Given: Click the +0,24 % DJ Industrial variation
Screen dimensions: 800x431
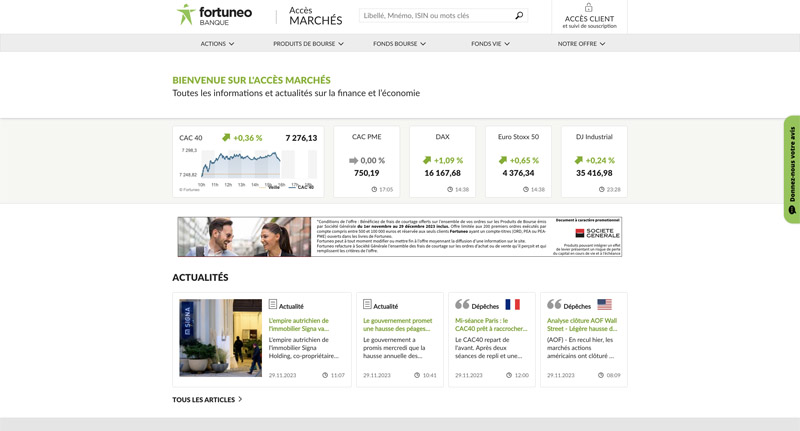Looking at the screenshot, I should tap(600, 160).
